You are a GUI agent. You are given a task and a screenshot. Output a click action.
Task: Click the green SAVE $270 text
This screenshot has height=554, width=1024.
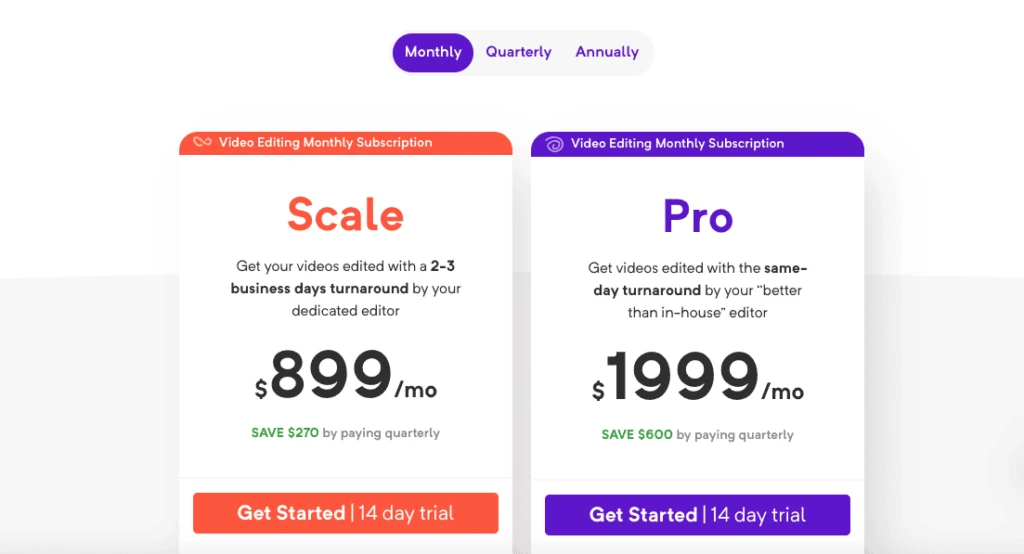point(285,433)
